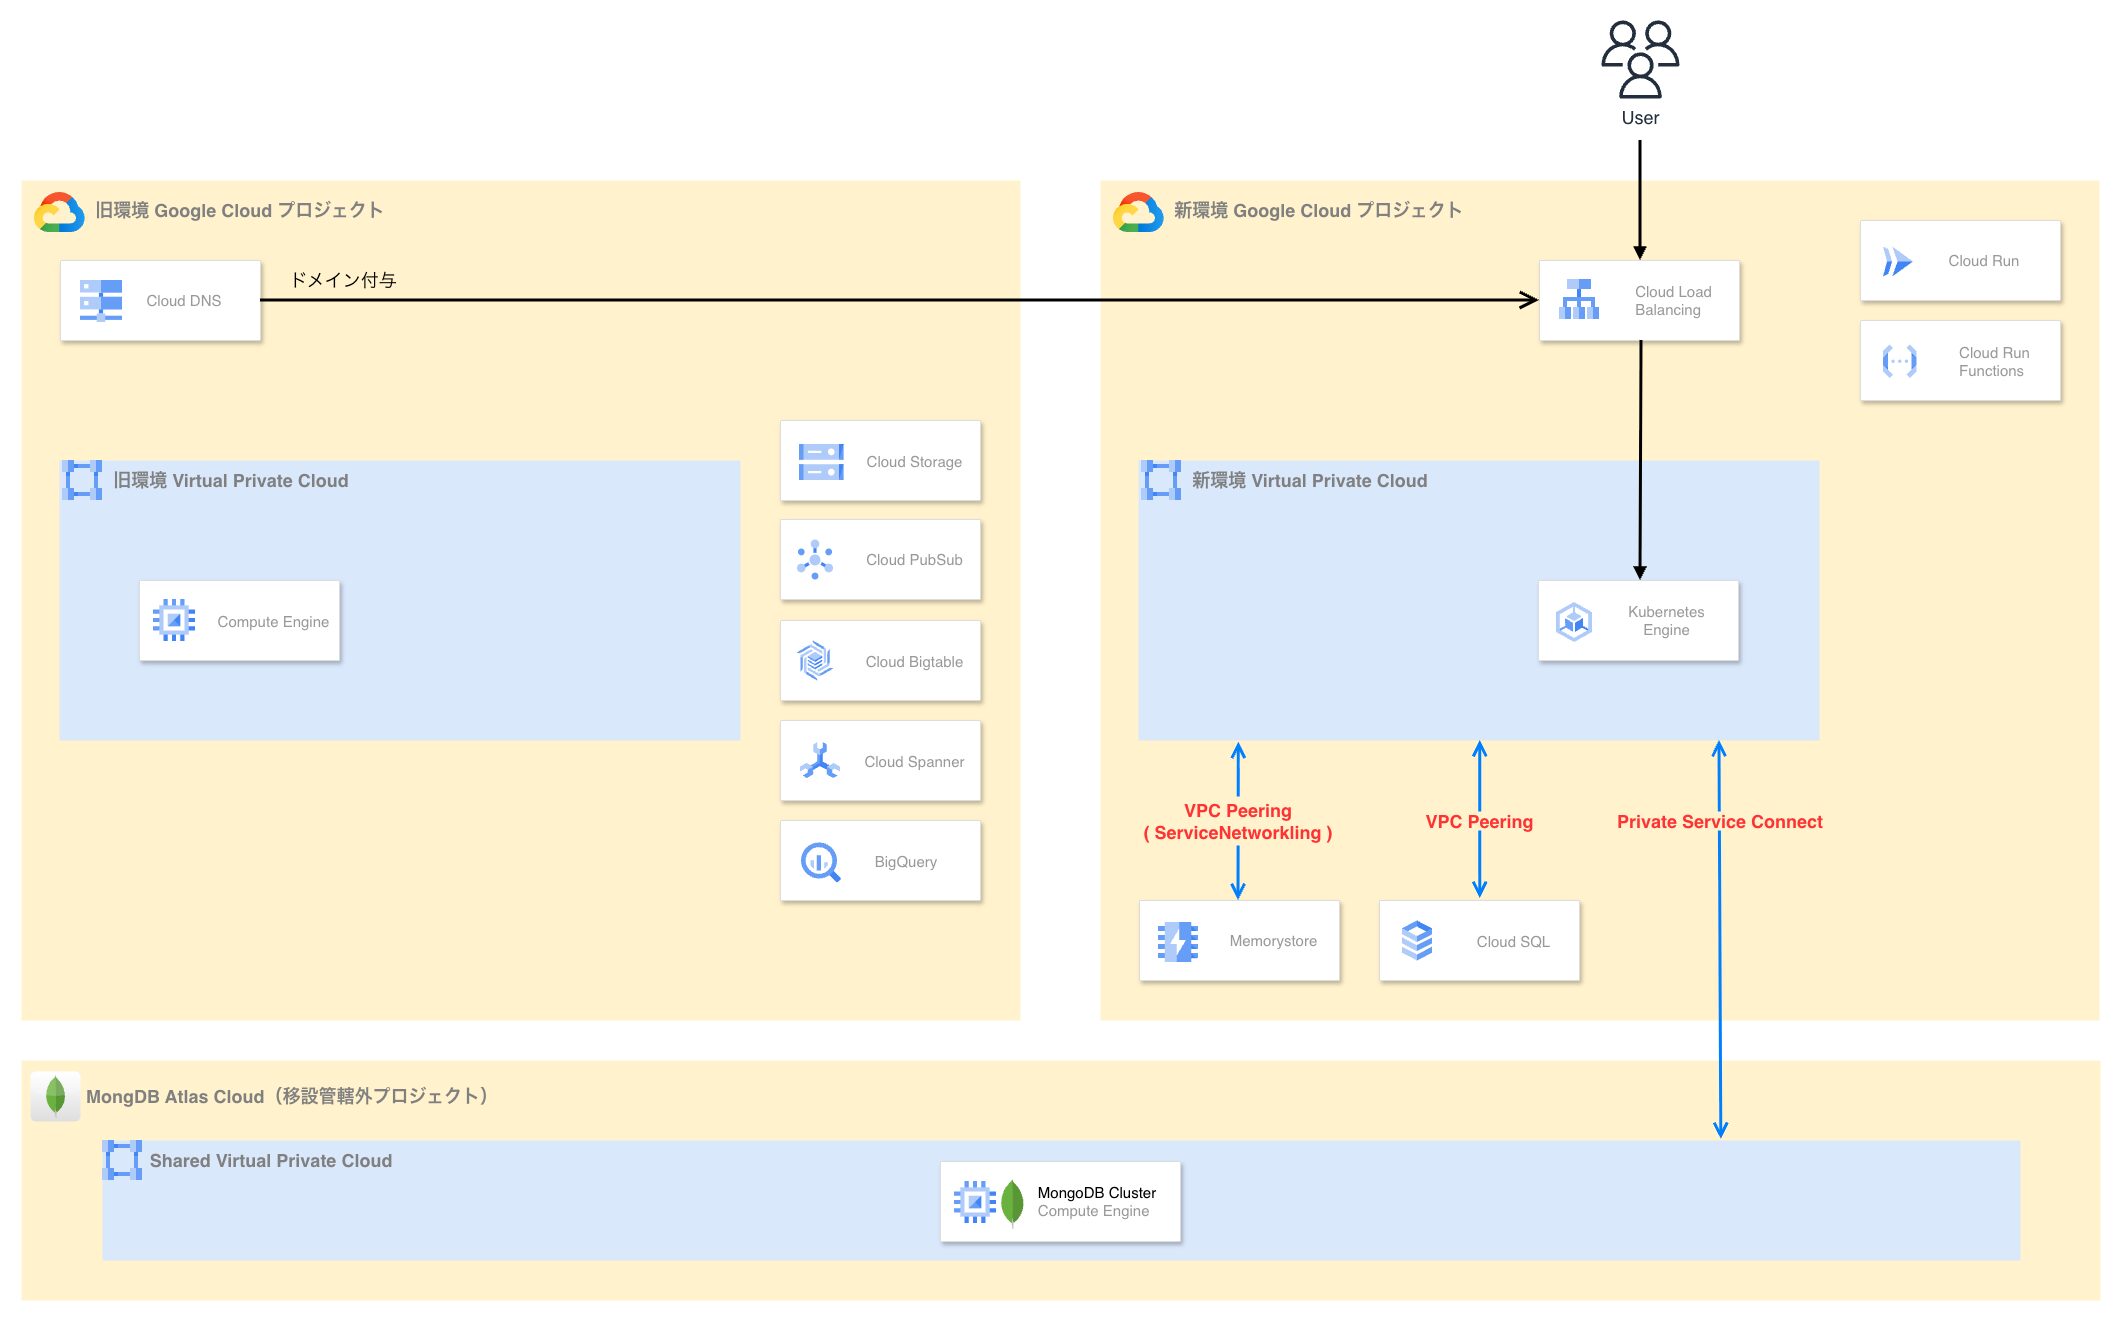Select the Memorystore icon
The image size is (2120, 1320).
coord(1177,941)
